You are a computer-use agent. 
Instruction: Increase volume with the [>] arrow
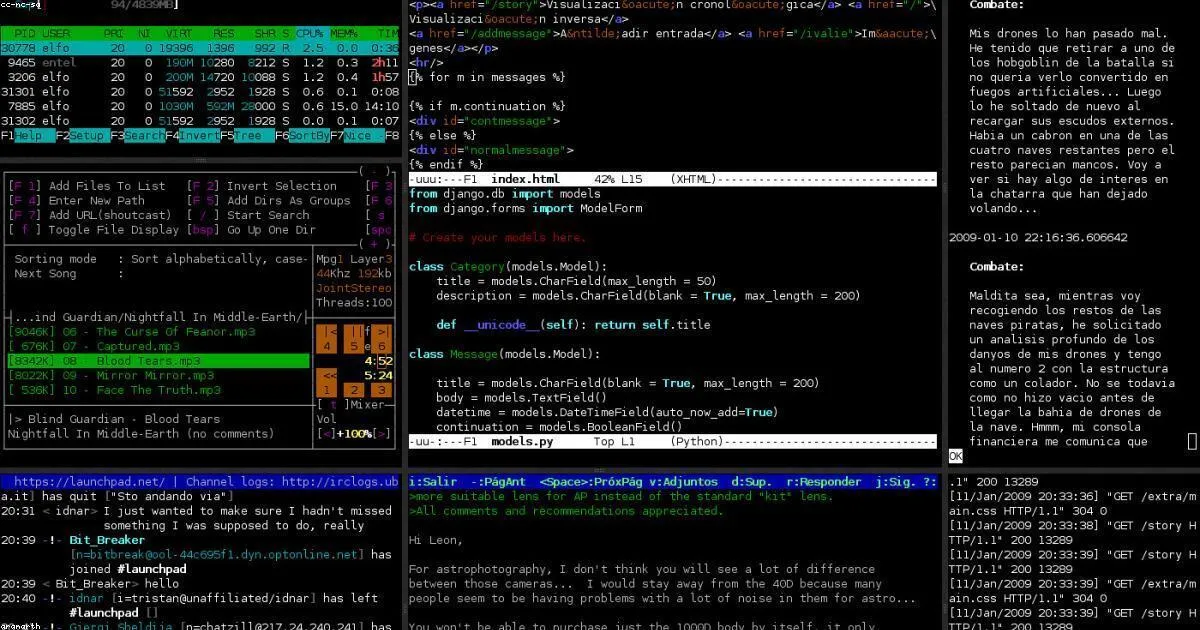382,434
